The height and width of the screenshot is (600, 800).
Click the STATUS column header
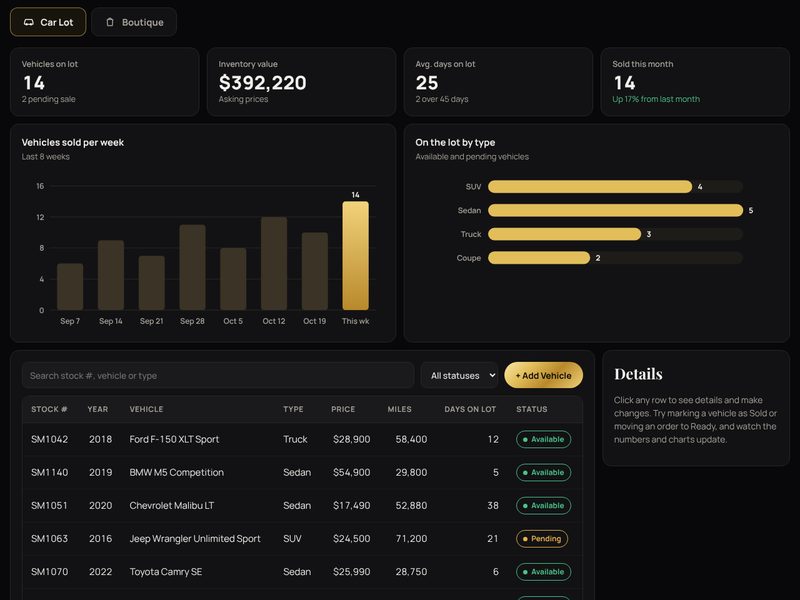pos(532,409)
